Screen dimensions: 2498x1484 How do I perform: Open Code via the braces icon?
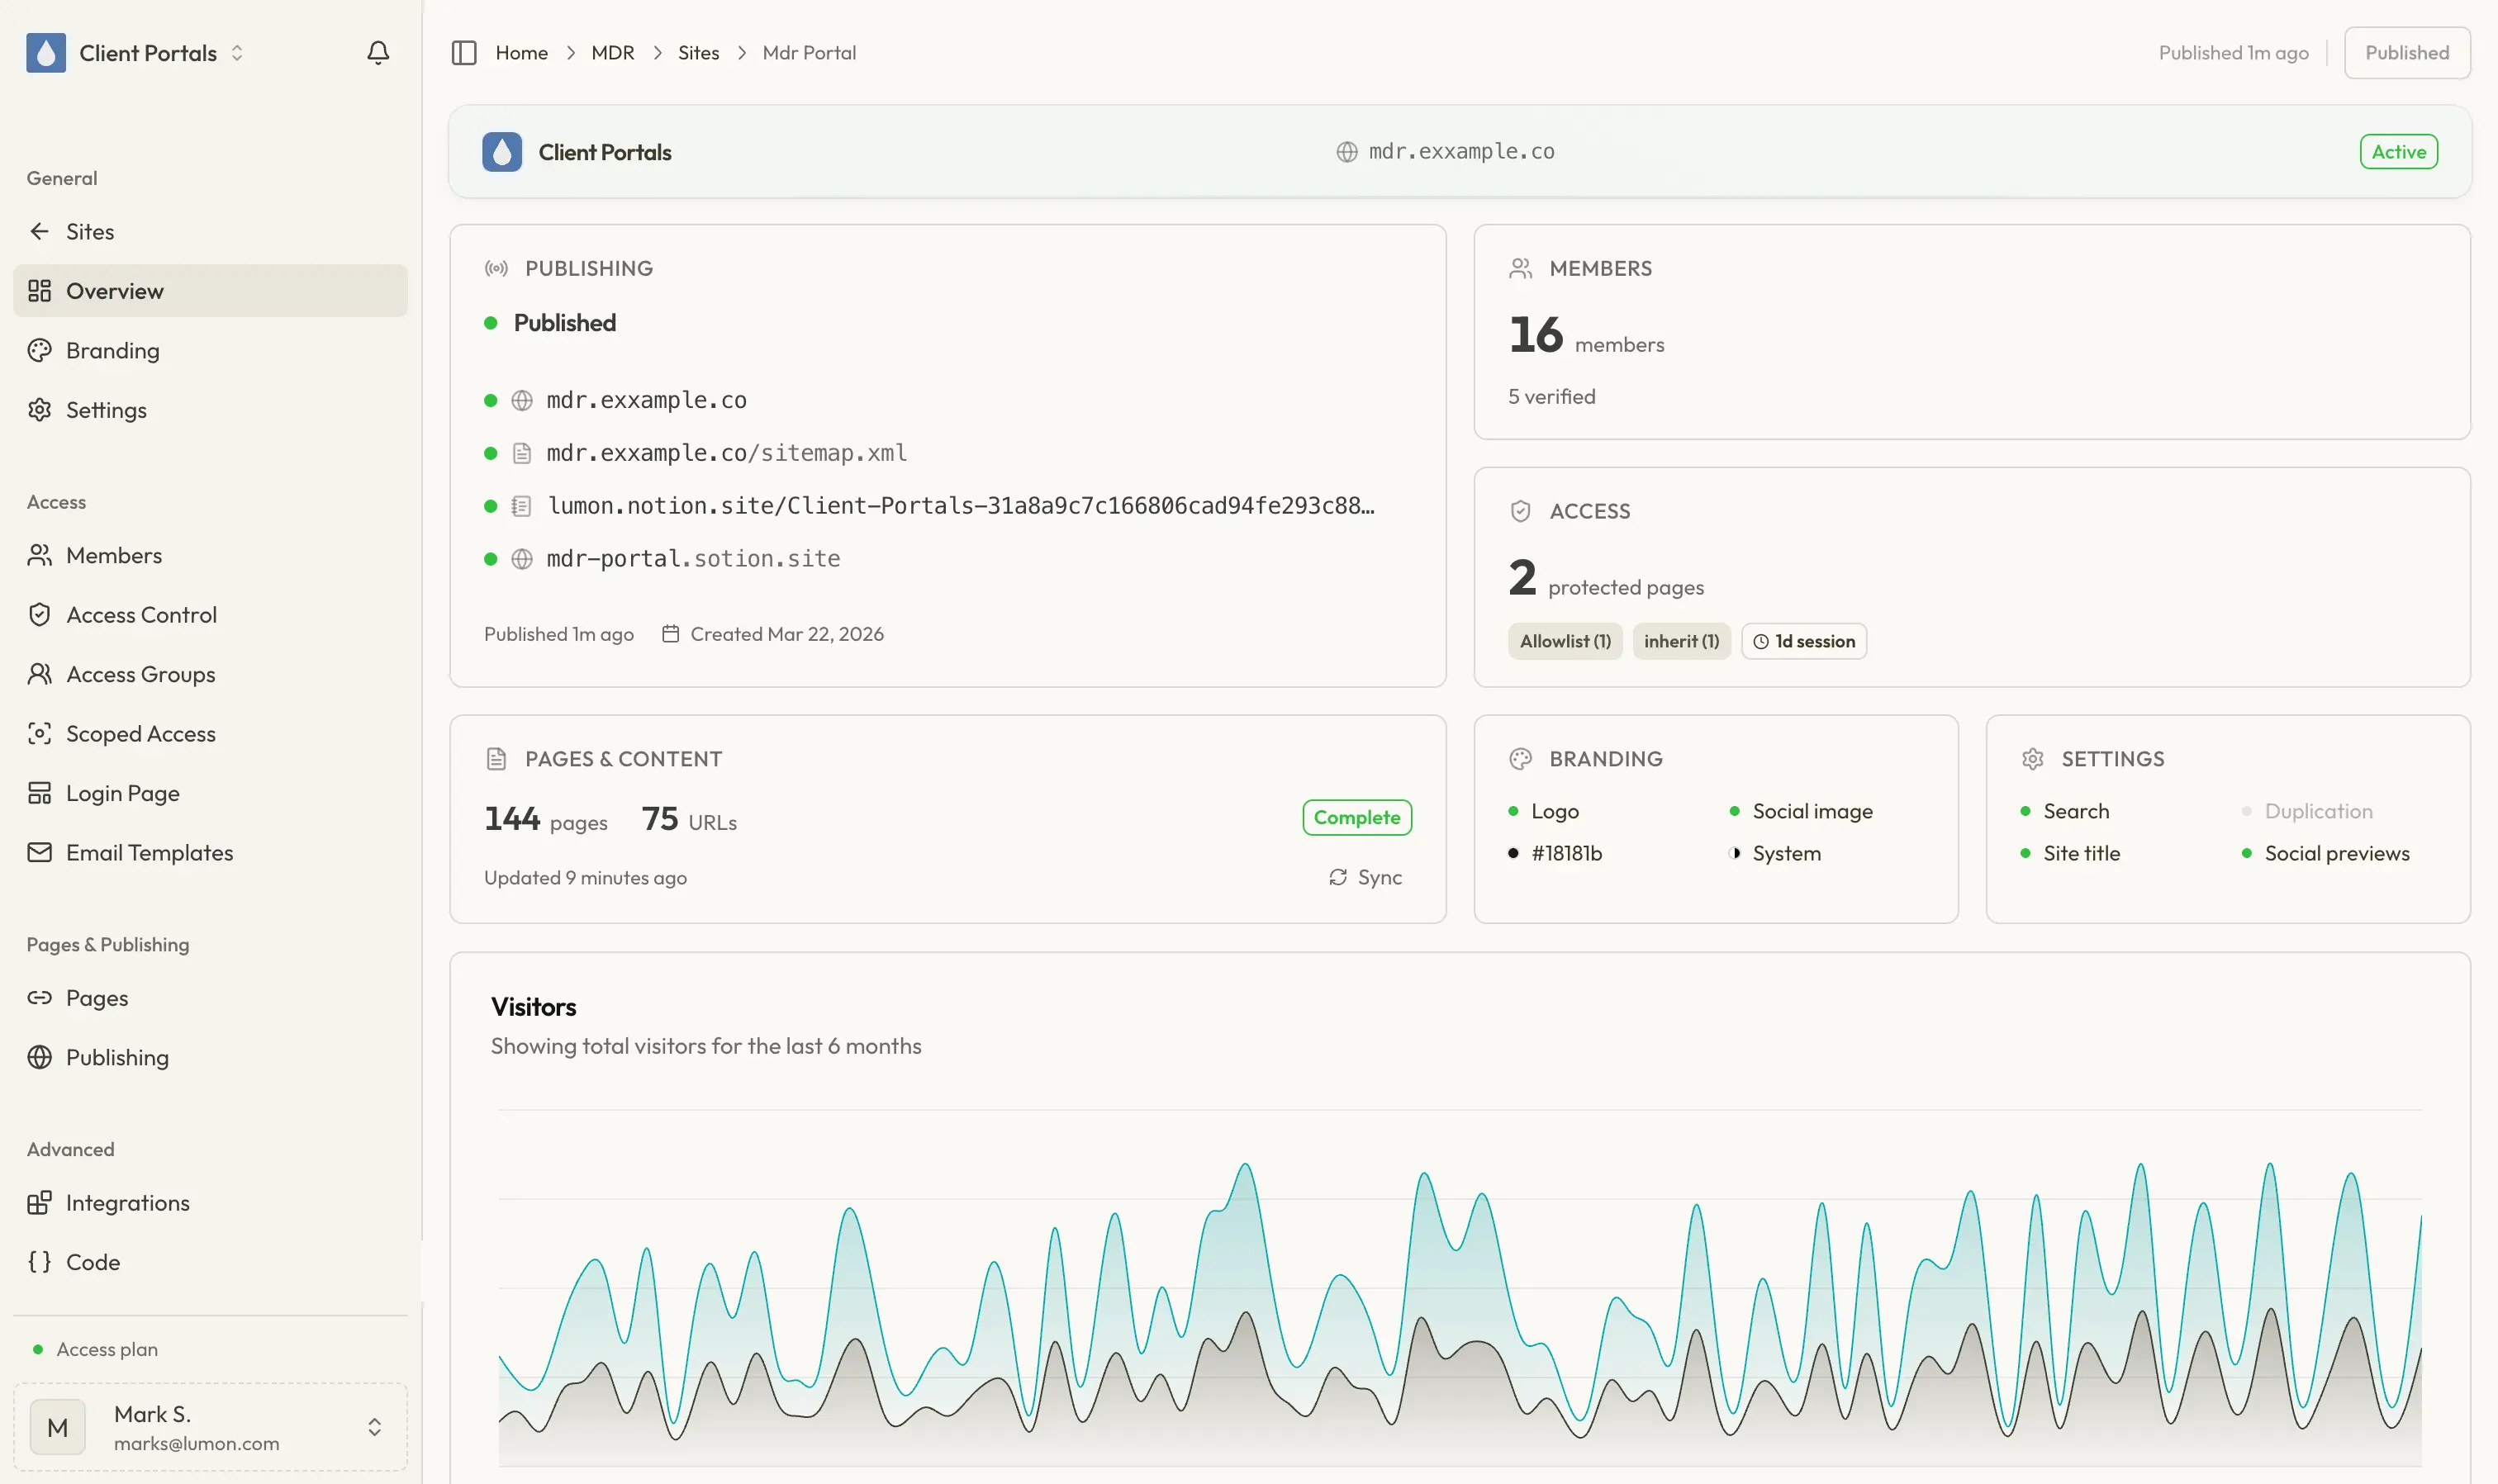coord(40,1262)
